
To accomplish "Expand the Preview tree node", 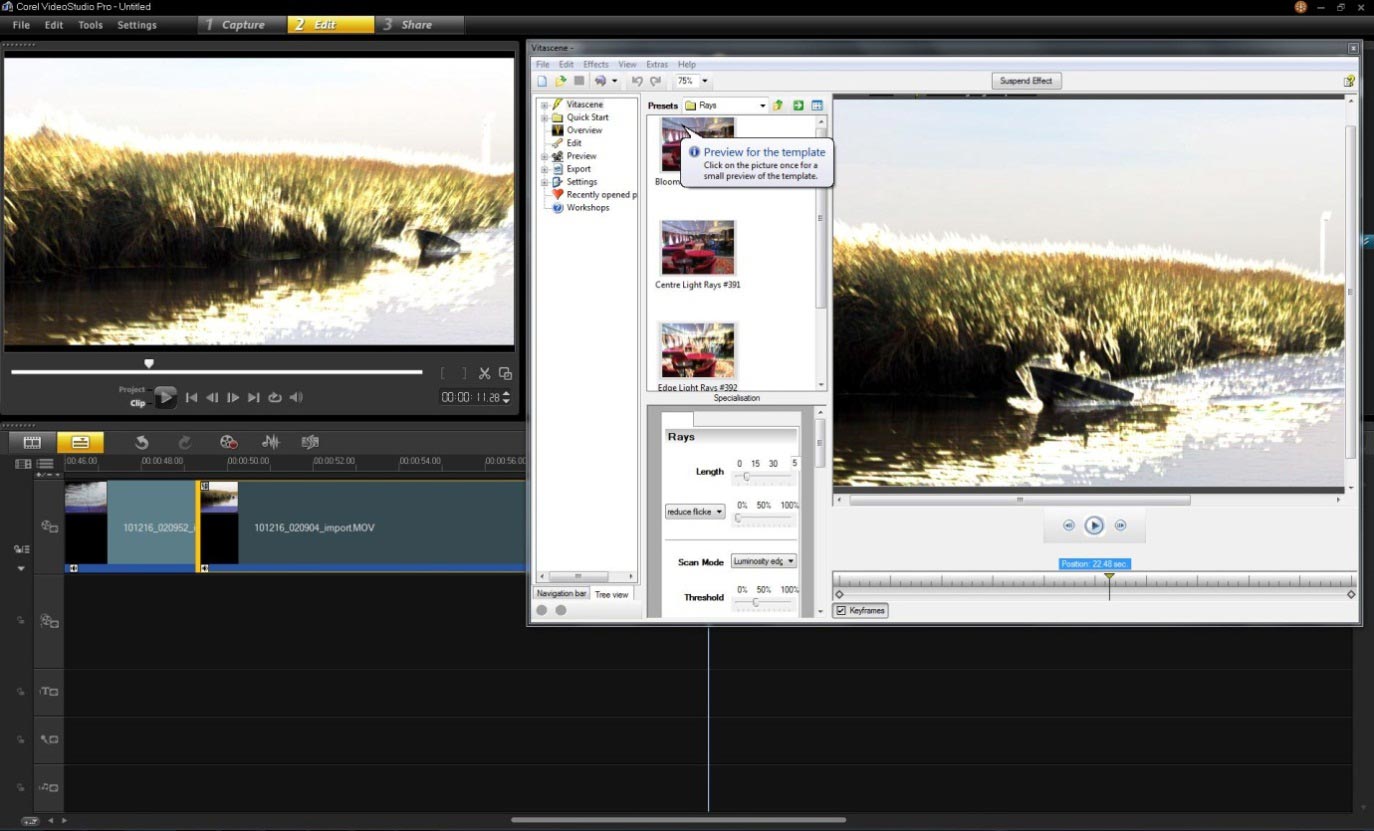I will [543, 155].
